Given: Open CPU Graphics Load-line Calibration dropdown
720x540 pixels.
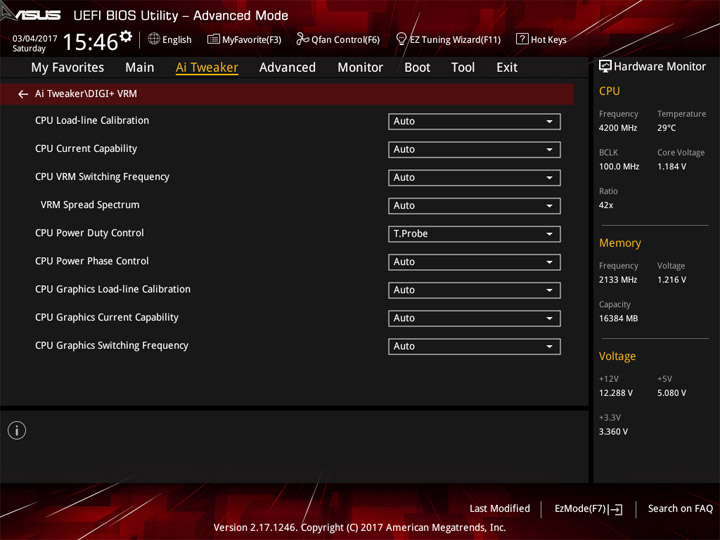Looking at the screenshot, I should pos(474,290).
